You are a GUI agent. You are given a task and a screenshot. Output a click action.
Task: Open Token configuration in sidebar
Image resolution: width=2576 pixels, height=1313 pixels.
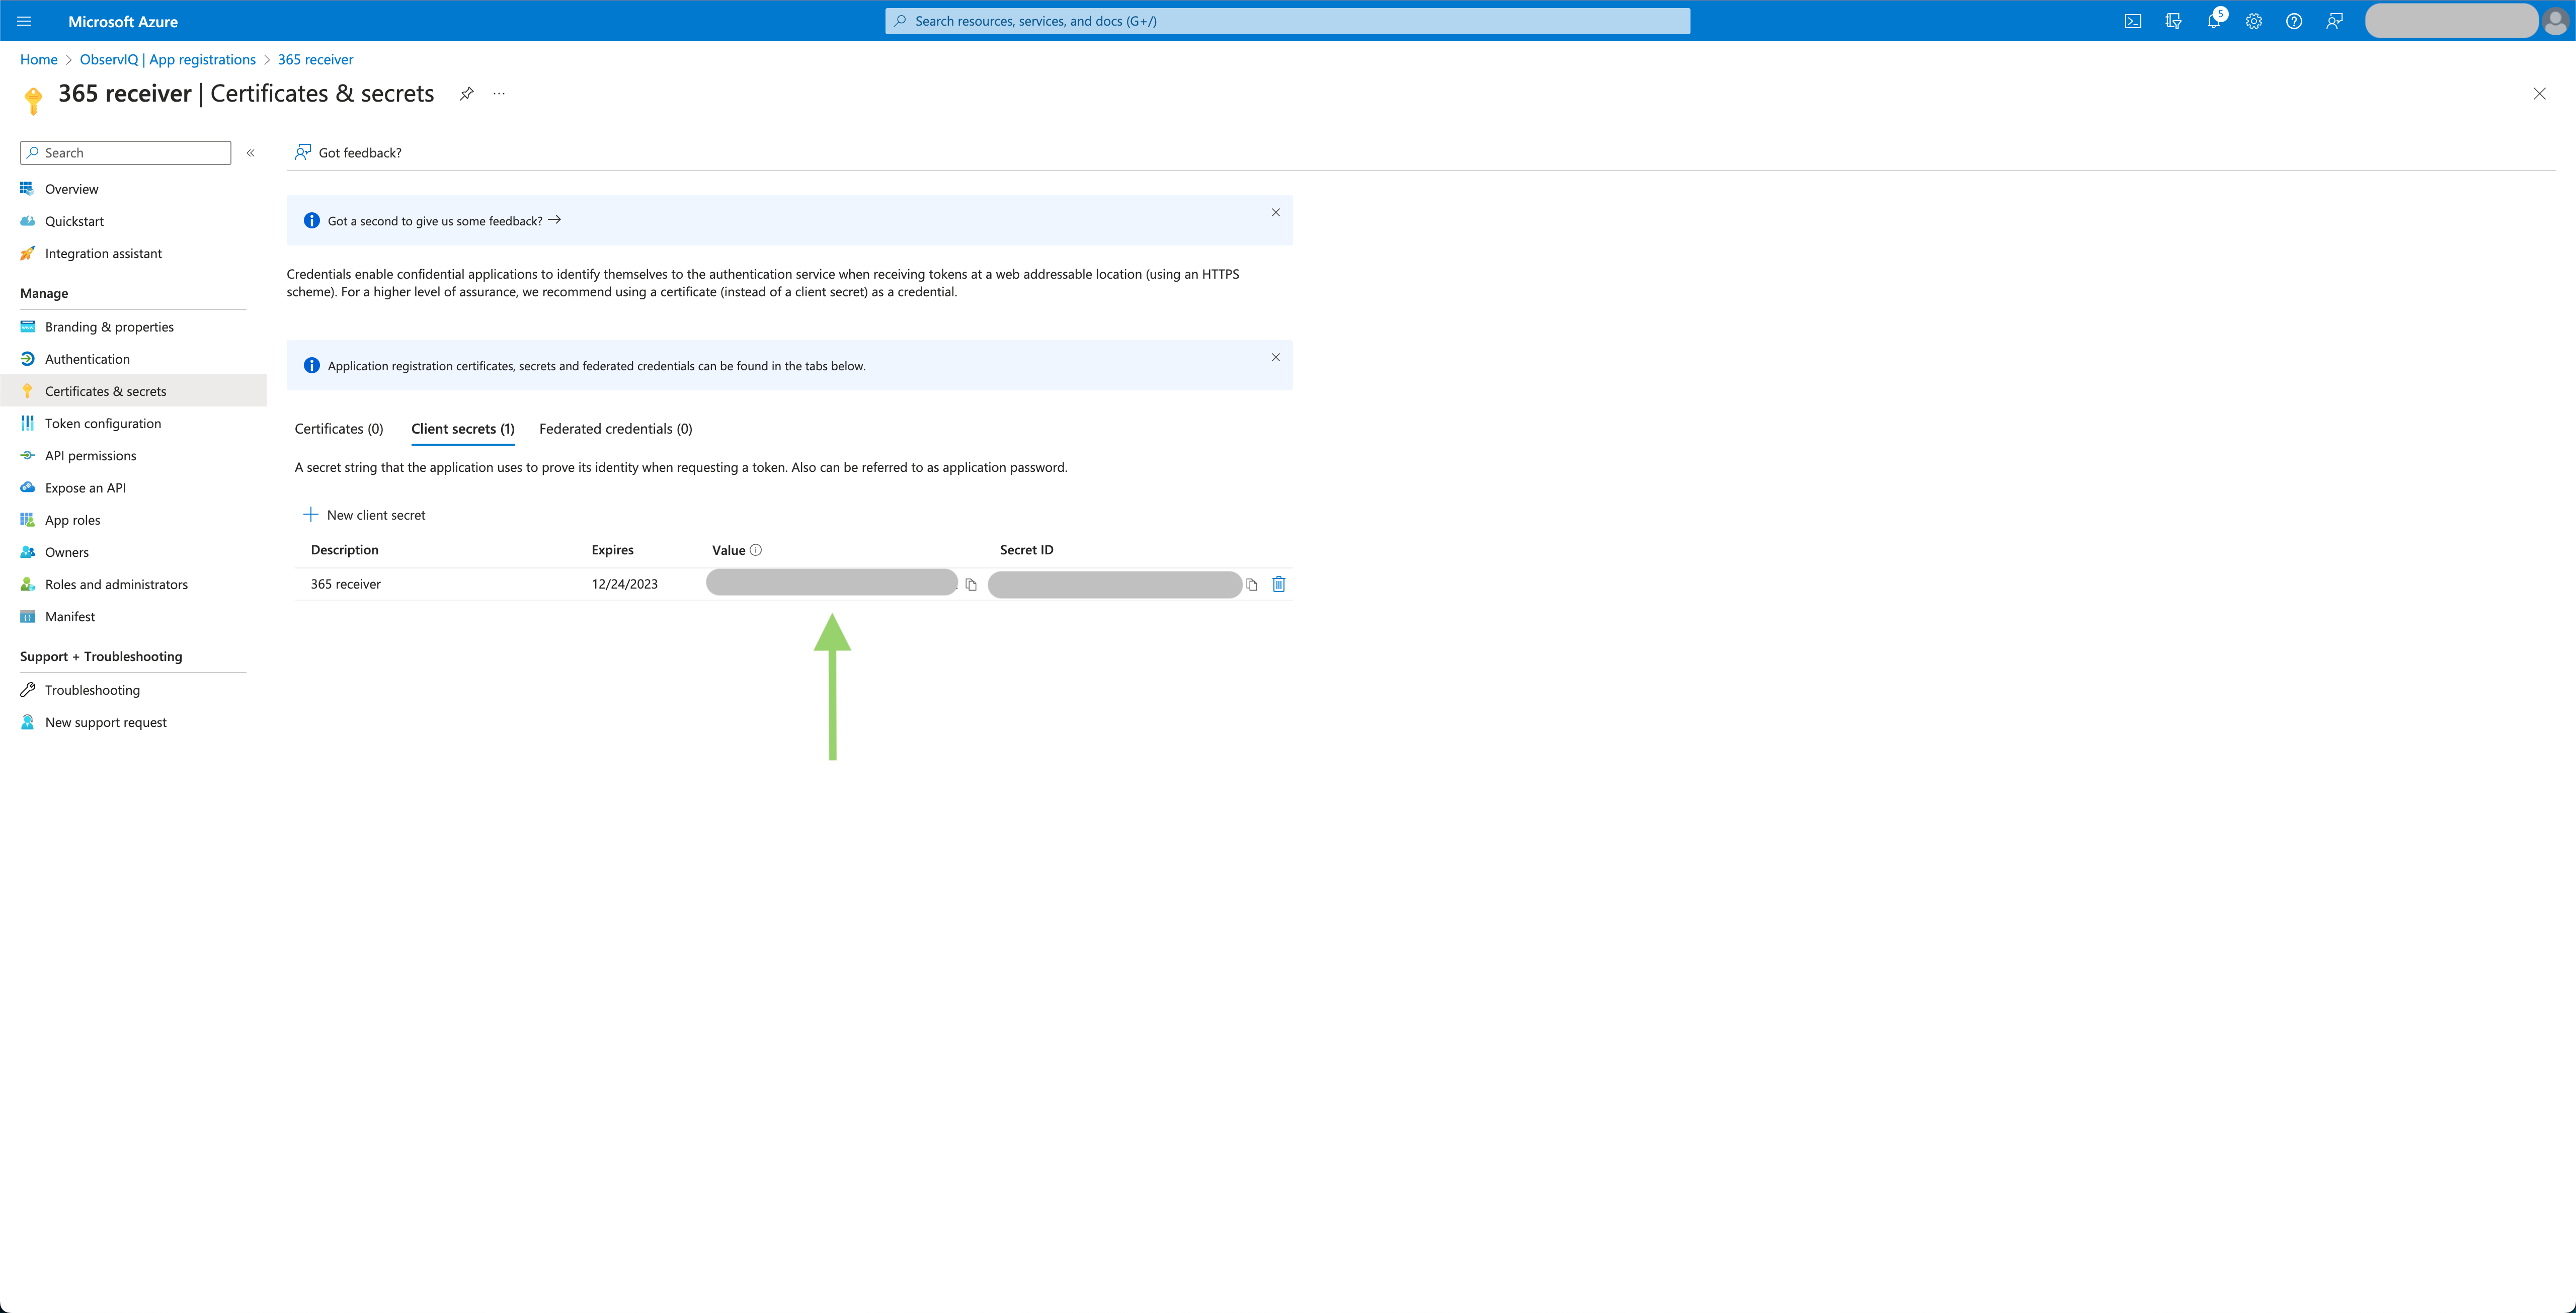[102, 424]
